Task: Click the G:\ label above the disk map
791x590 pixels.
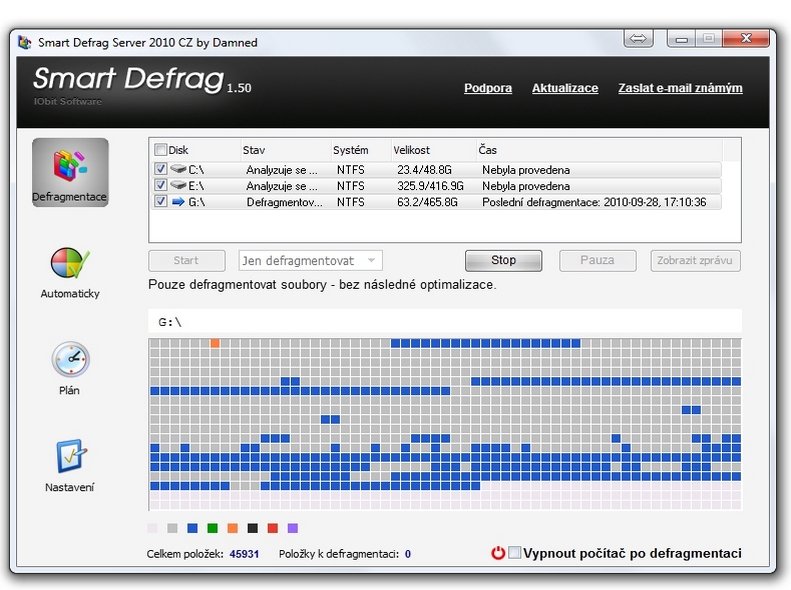Action: coord(170,322)
